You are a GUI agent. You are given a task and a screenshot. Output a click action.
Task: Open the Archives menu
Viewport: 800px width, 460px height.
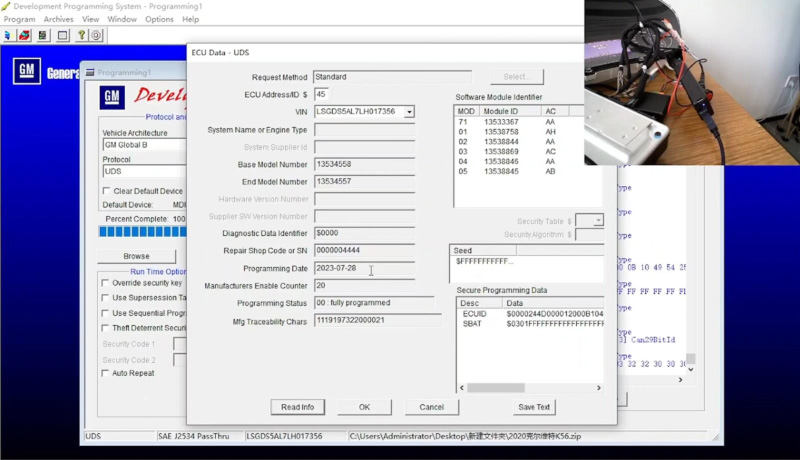coord(58,19)
